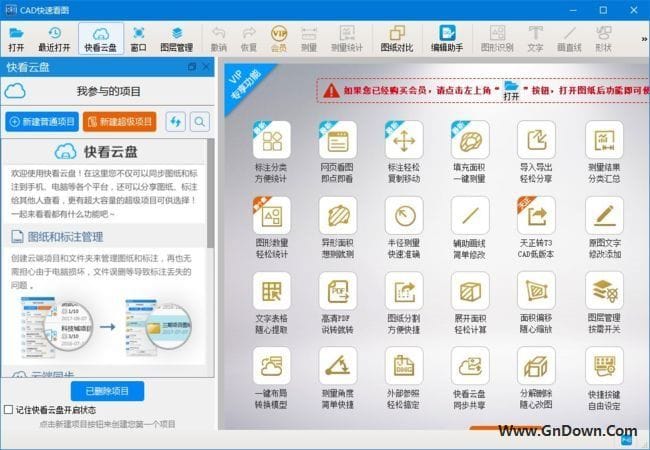Open 高清PDF feature icon
The image size is (650, 450).
point(337,291)
